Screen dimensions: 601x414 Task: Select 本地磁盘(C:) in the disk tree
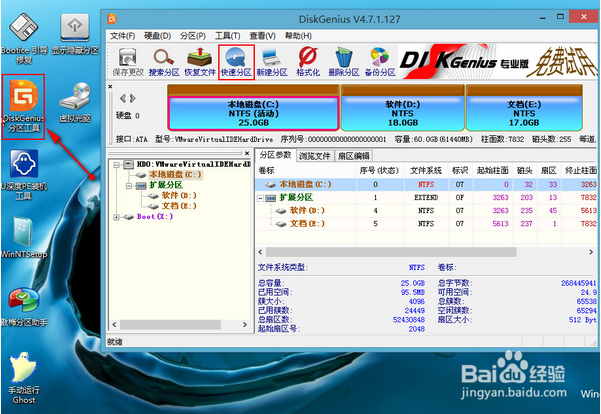pos(175,175)
